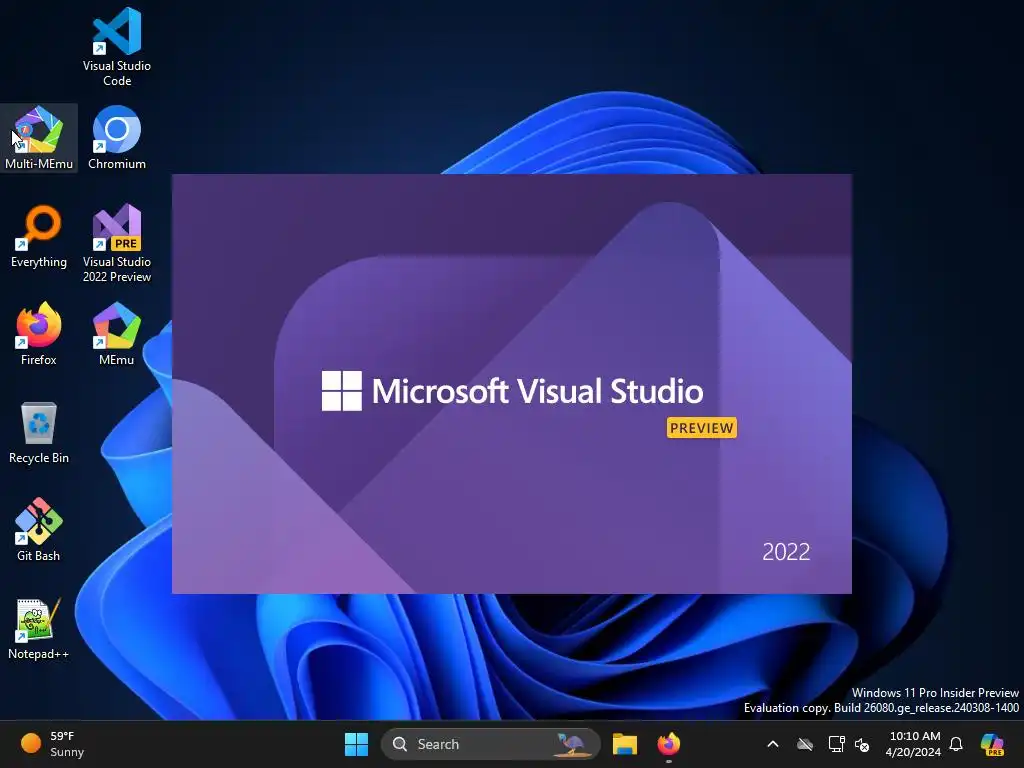Click the bird illustration in the search box
Screen dimensions: 1024x768
[571, 744]
